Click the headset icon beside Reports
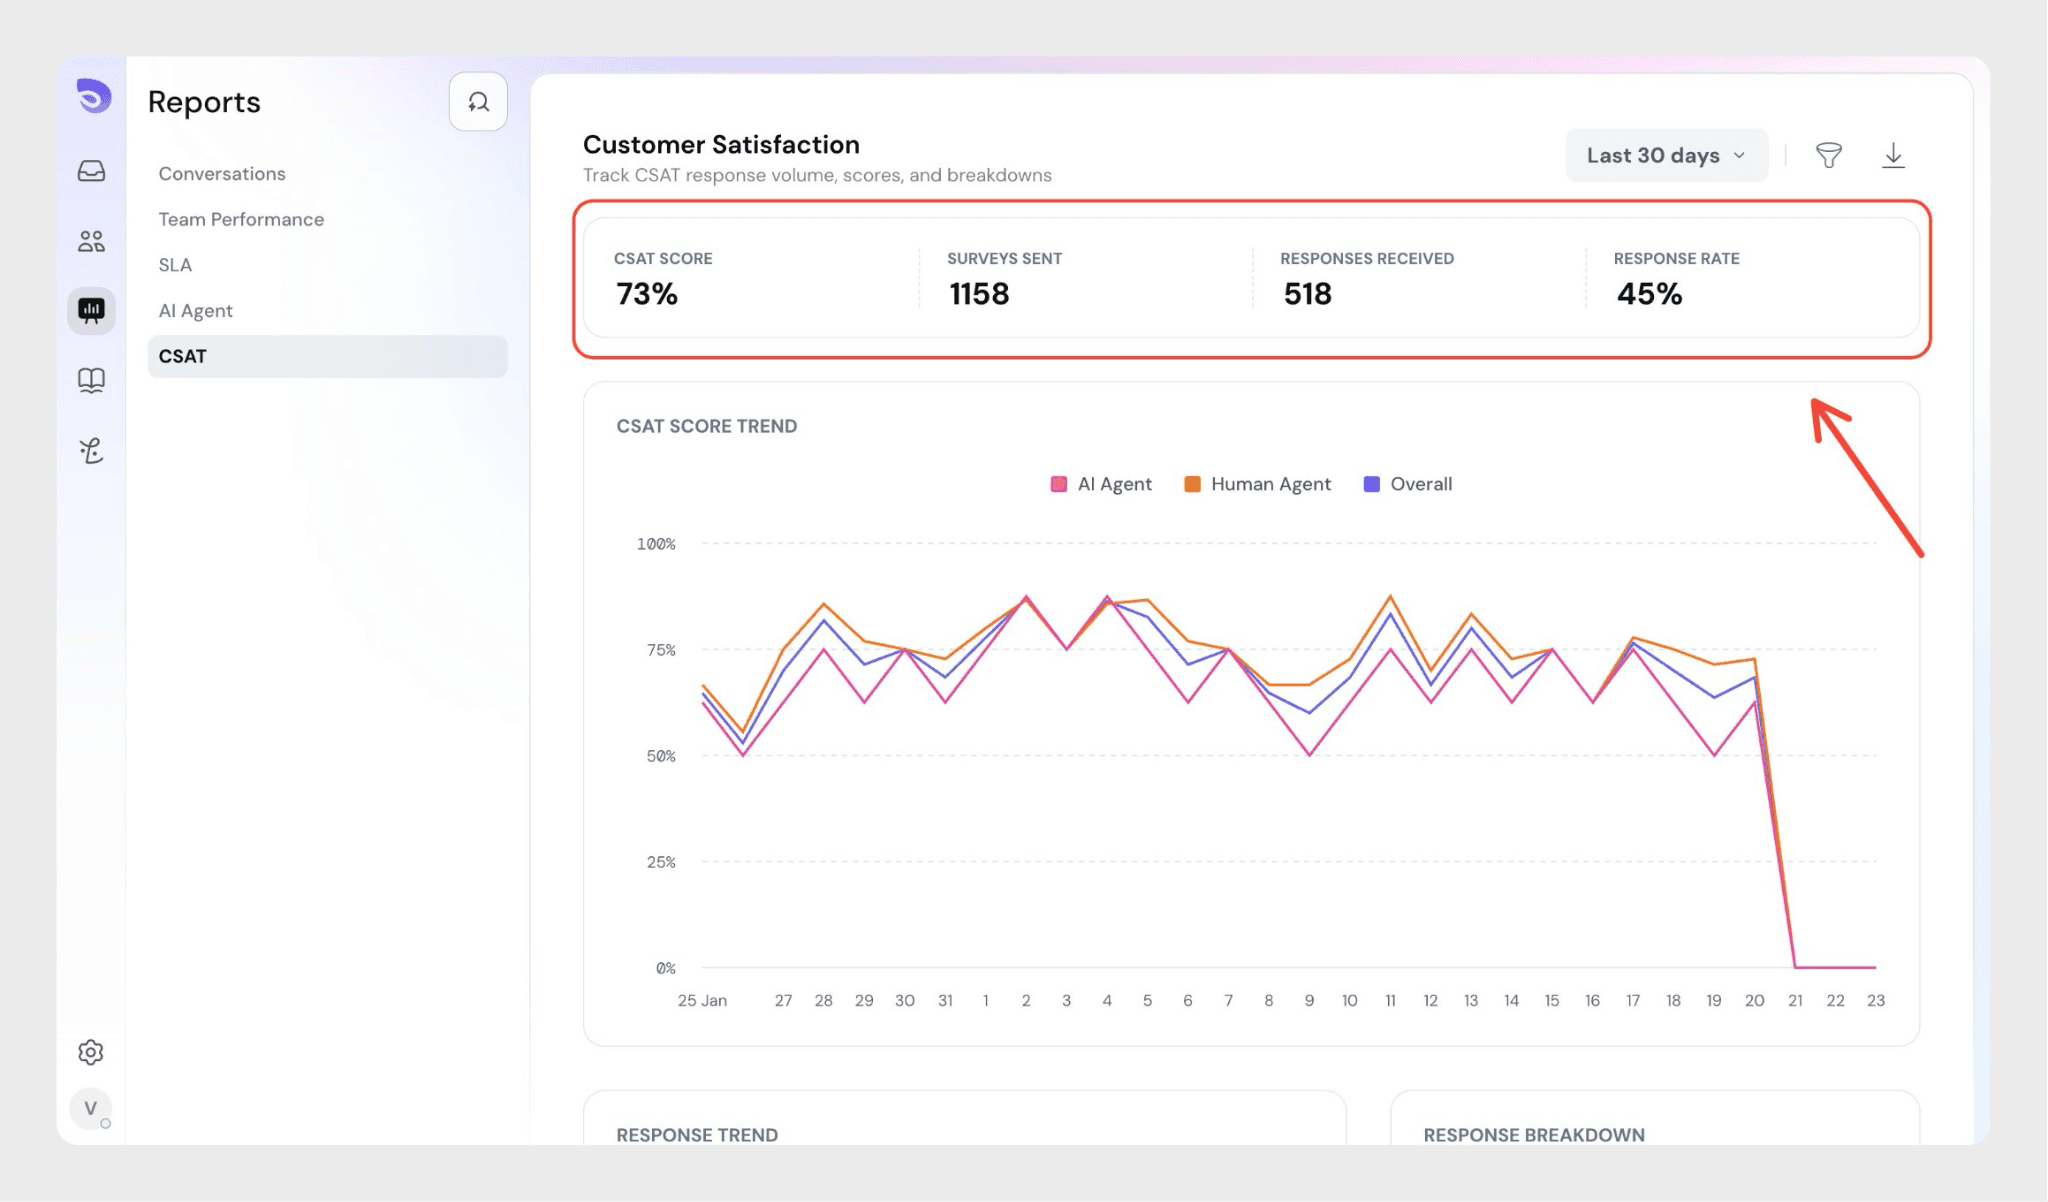This screenshot has height=1202, width=2048. pyautogui.click(x=478, y=102)
